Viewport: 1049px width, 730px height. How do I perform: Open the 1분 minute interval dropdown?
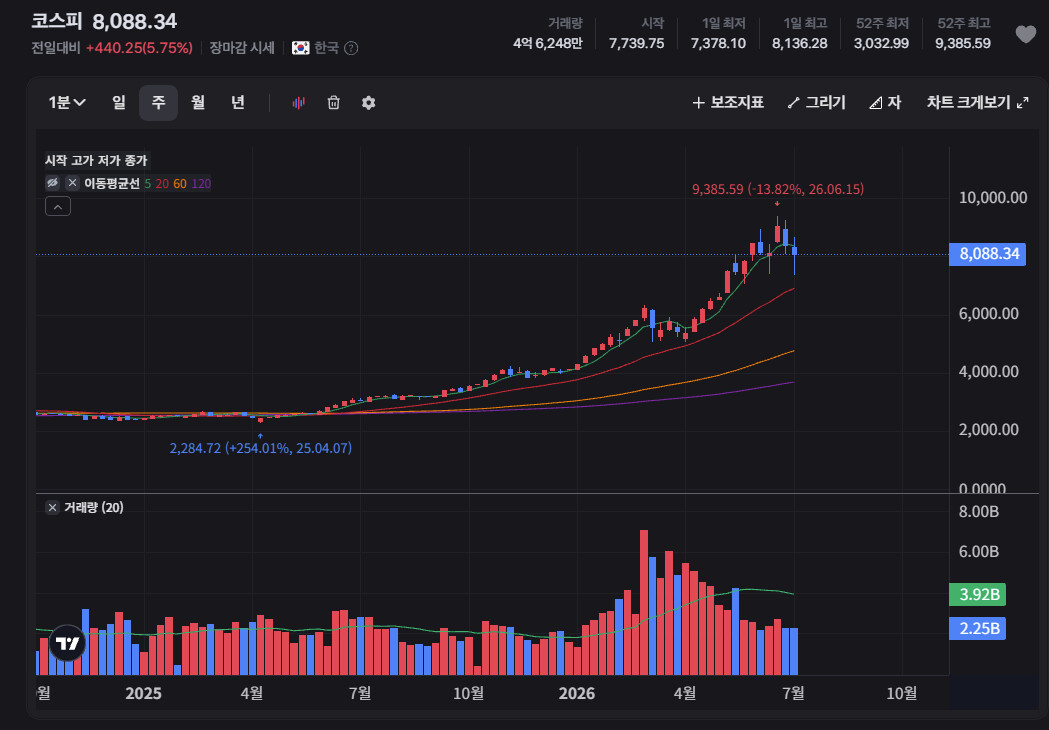pos(66,102)
